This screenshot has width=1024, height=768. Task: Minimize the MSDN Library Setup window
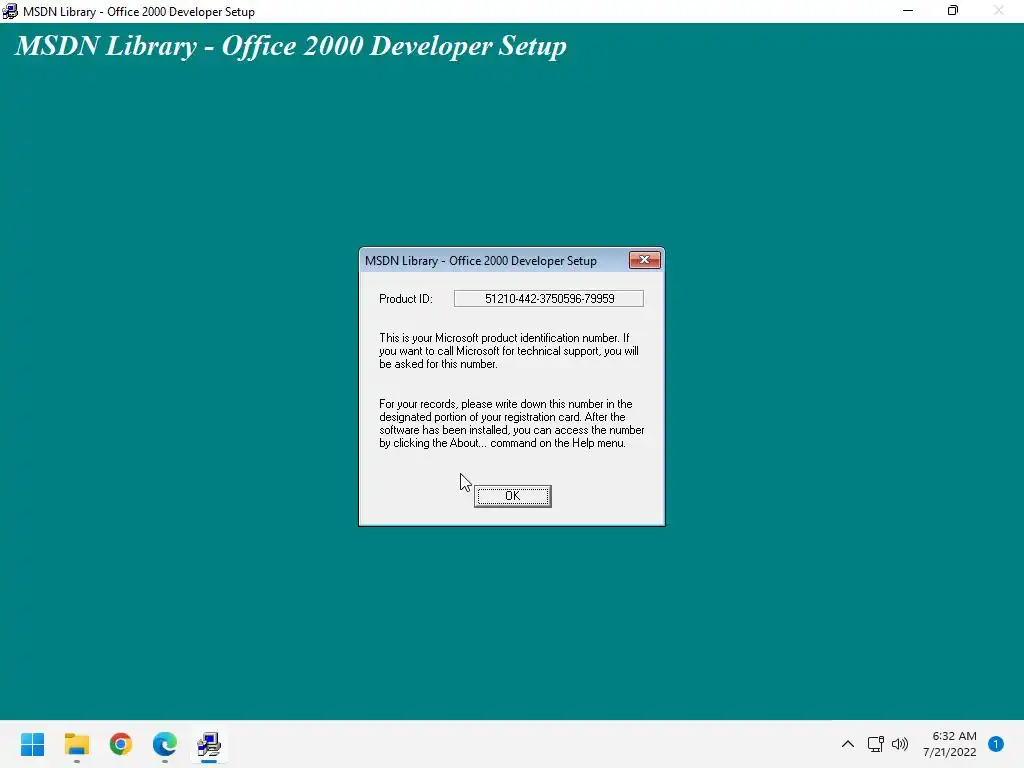pyautogui.click(x=908, y=10)
